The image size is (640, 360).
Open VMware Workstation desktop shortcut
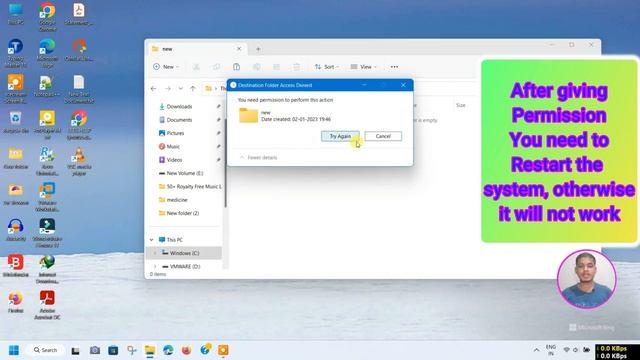[47, 198]
